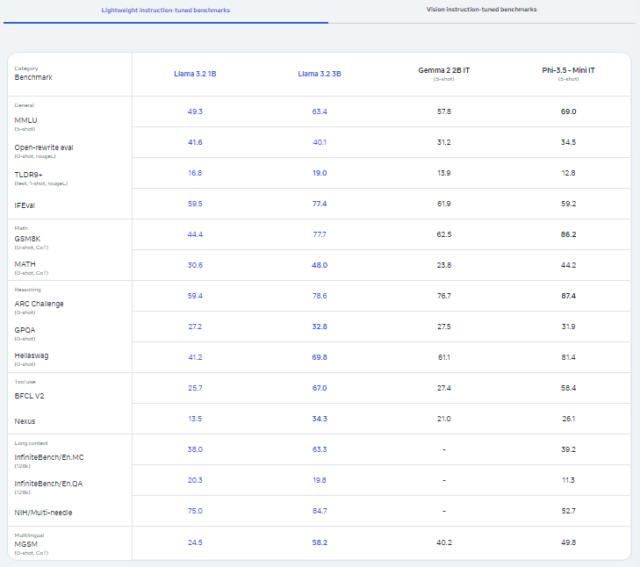Image resolution: width=640 pixels, height=567 pixels.
Task: Click BFCL V2 score 58.4
Action: [568, 388]
